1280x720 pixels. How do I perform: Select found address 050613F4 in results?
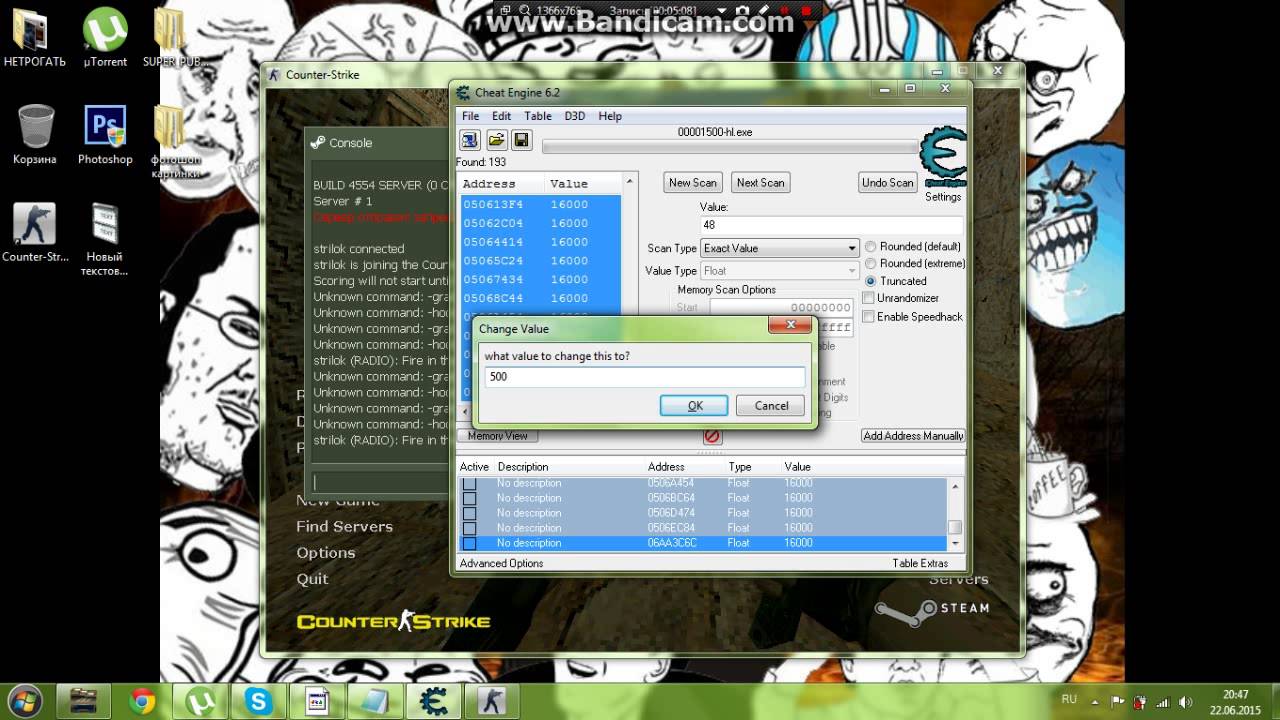(x=540, y=204)
